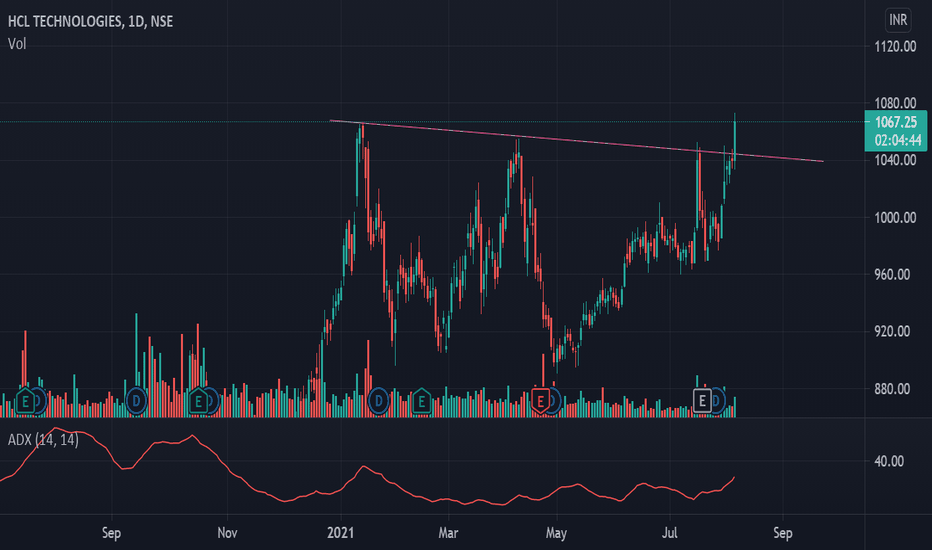The width and height of the screenshot is (932, 550).
Task: Select the green E marker before Mar
Action: click(x=421, y=401)
